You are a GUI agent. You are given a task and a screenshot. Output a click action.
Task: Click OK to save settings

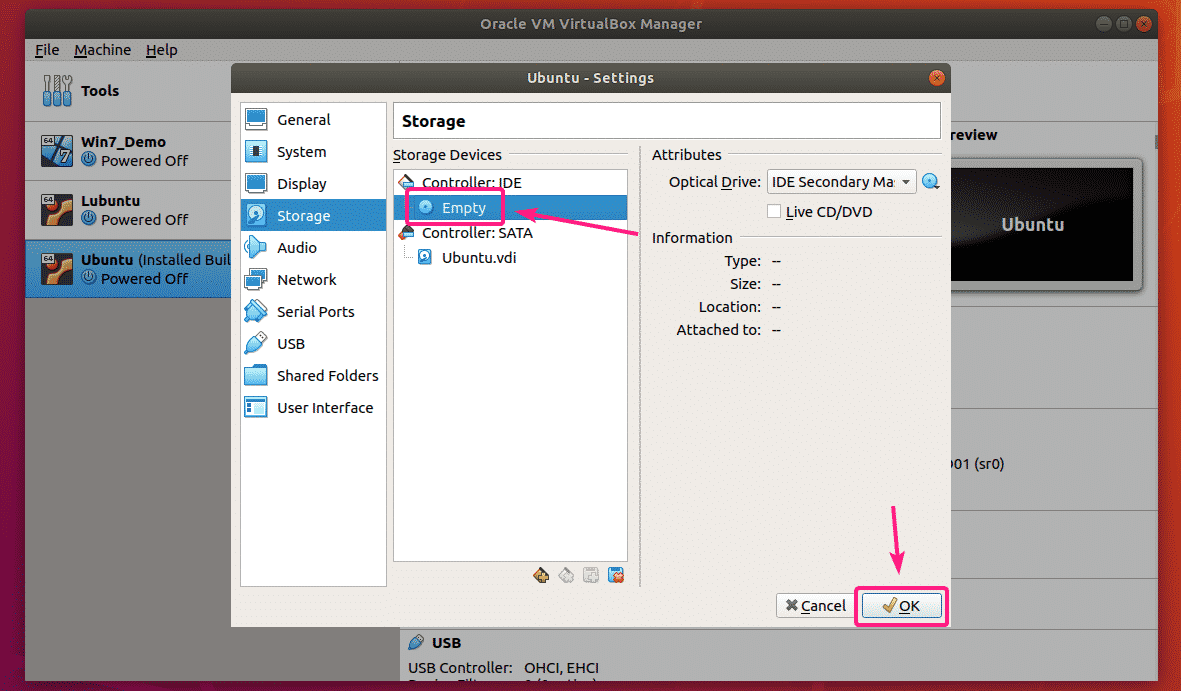[902, 606]
